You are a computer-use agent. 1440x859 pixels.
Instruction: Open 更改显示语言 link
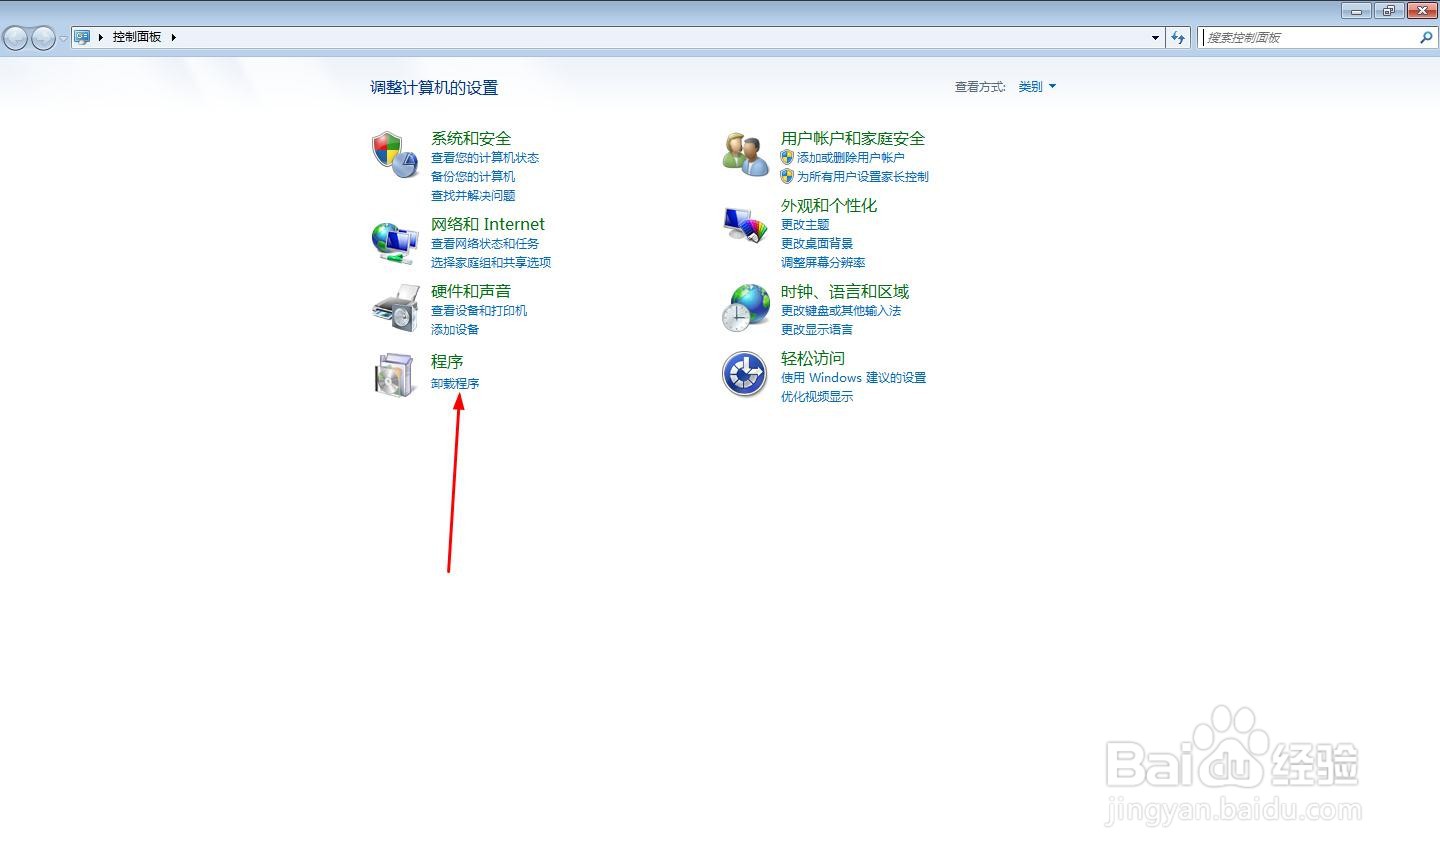pyautogui.click(x=817, y=330)
